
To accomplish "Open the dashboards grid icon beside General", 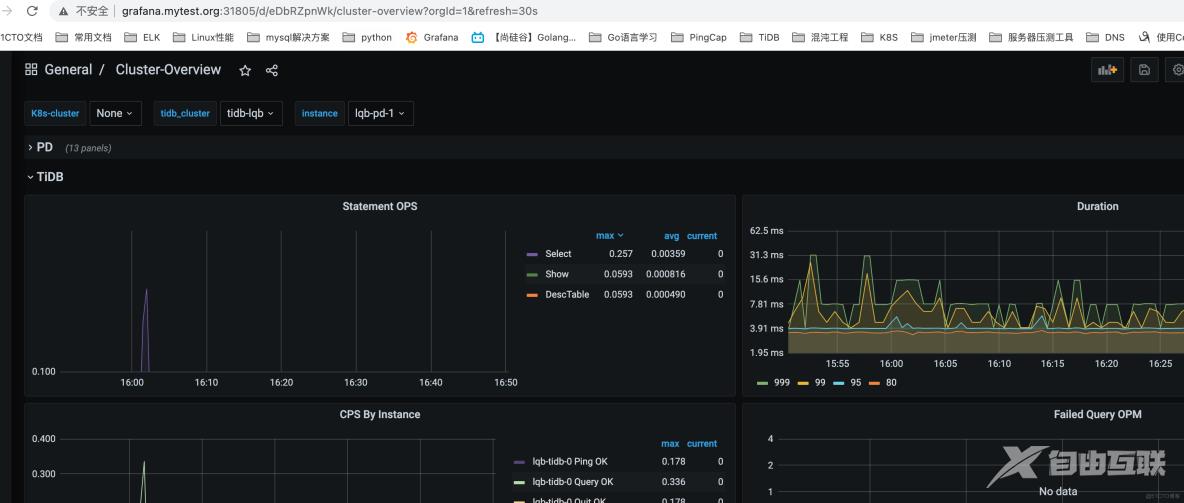I will [x=31, y=69].
